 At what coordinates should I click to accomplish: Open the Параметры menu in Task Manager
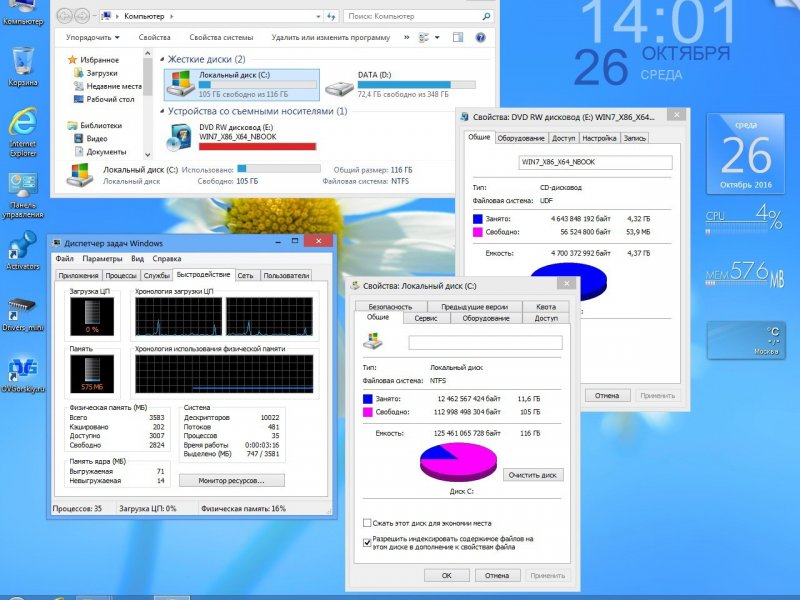point(103,259)
